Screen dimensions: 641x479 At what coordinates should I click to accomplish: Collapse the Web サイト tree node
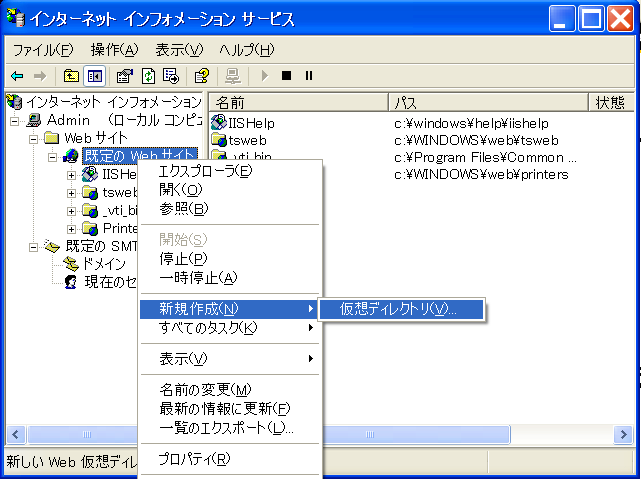[35, 138]
